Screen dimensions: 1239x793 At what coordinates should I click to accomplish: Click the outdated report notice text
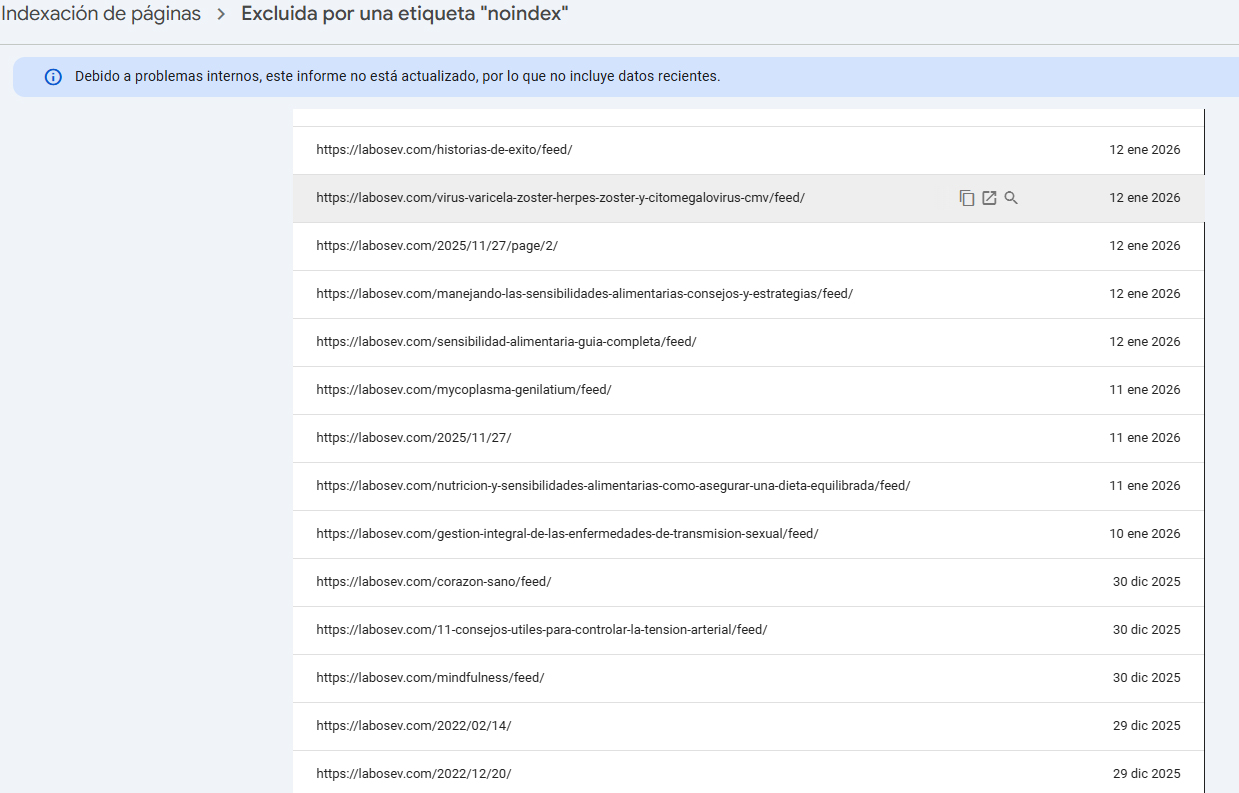397,77
